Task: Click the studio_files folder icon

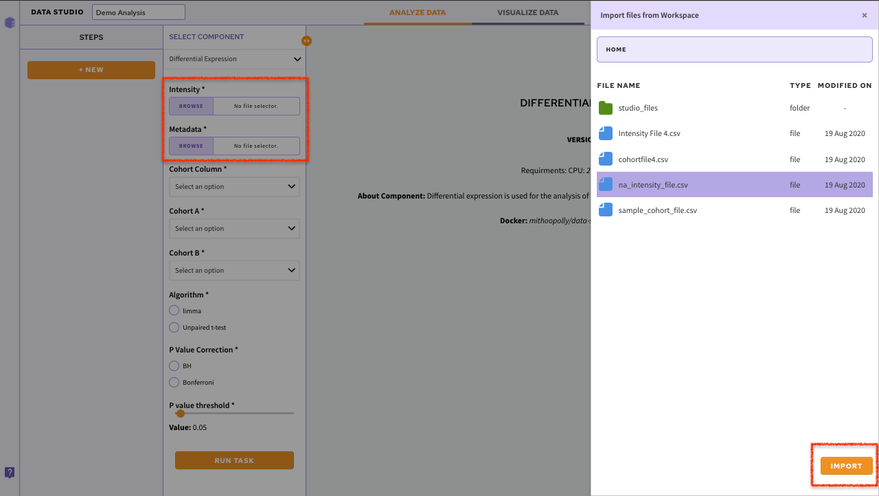Action: coord(605,108)
